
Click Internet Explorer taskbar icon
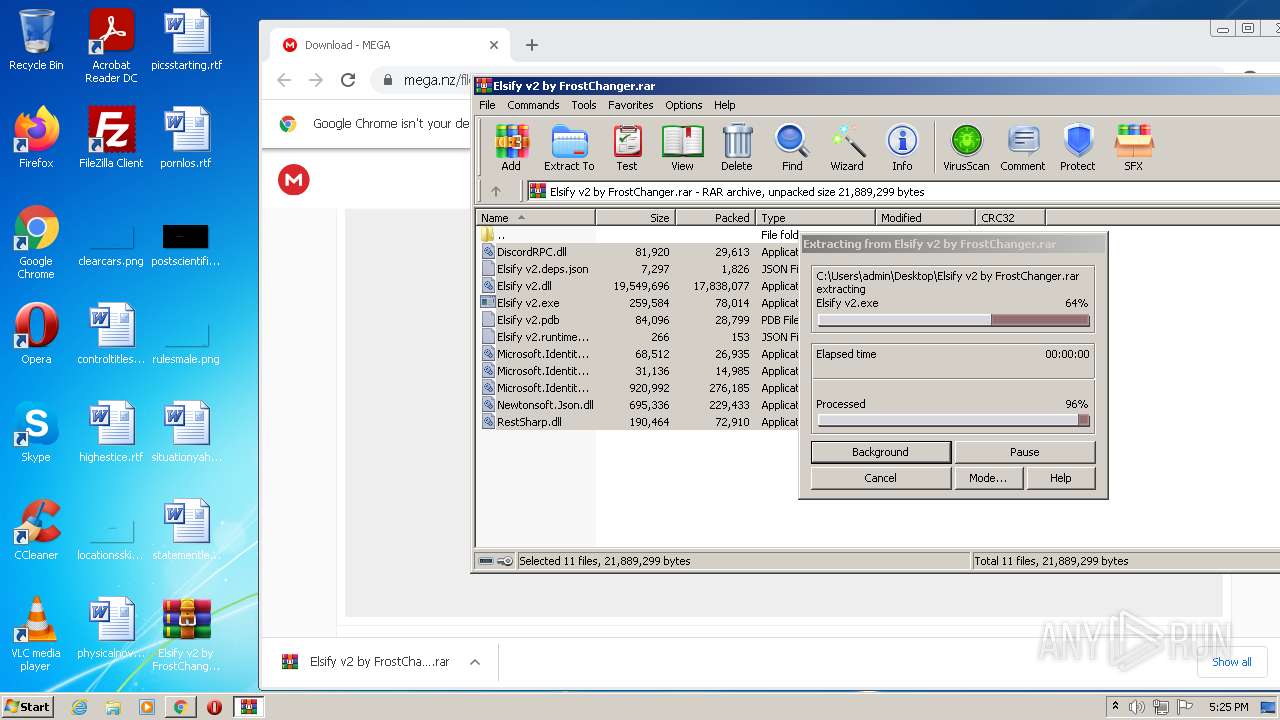80,707
